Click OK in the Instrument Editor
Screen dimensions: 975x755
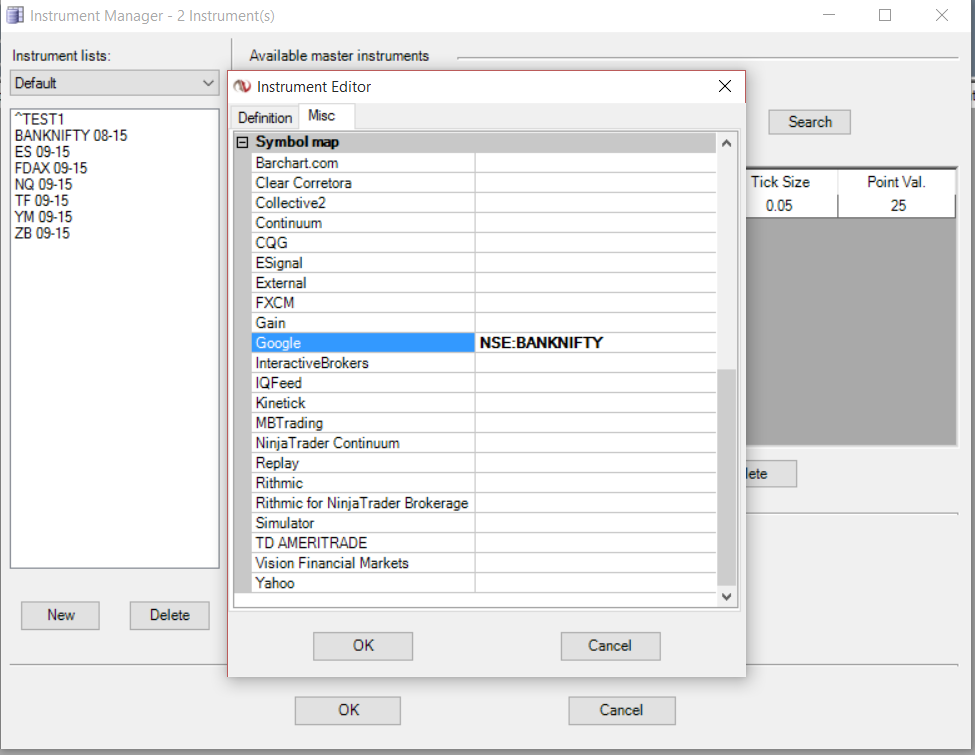[363, 646]
